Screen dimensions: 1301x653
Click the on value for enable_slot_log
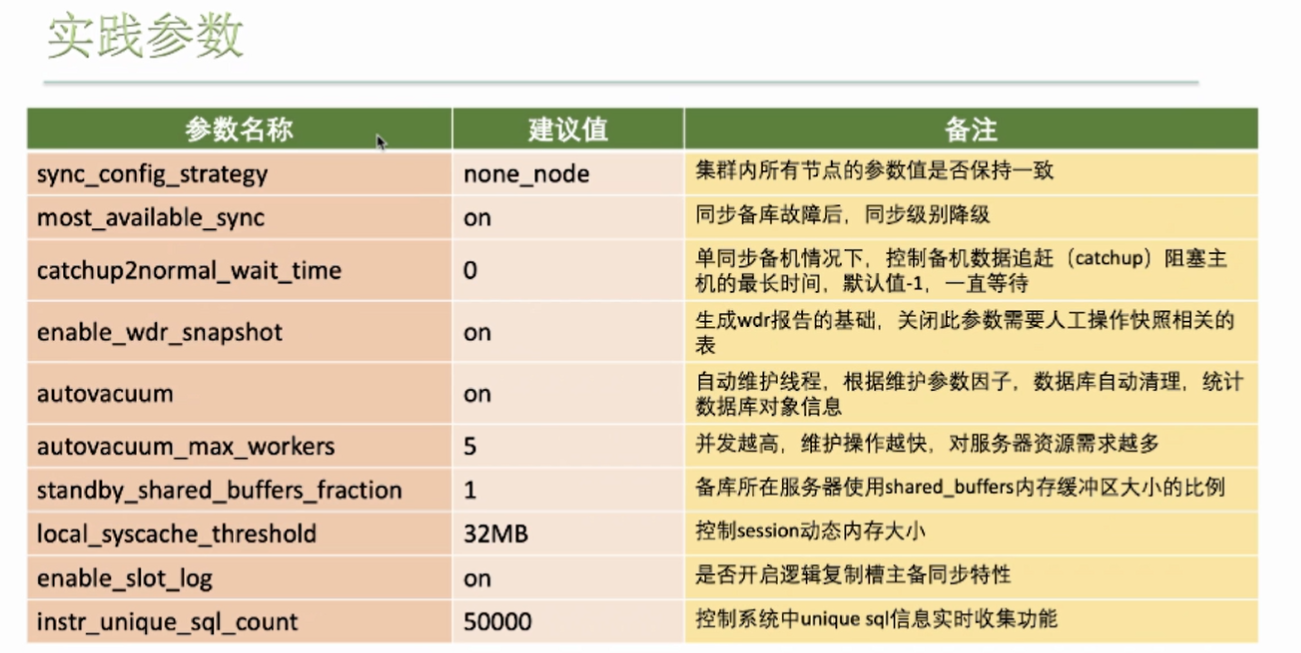pyautogui.click(x=568, y=578)
